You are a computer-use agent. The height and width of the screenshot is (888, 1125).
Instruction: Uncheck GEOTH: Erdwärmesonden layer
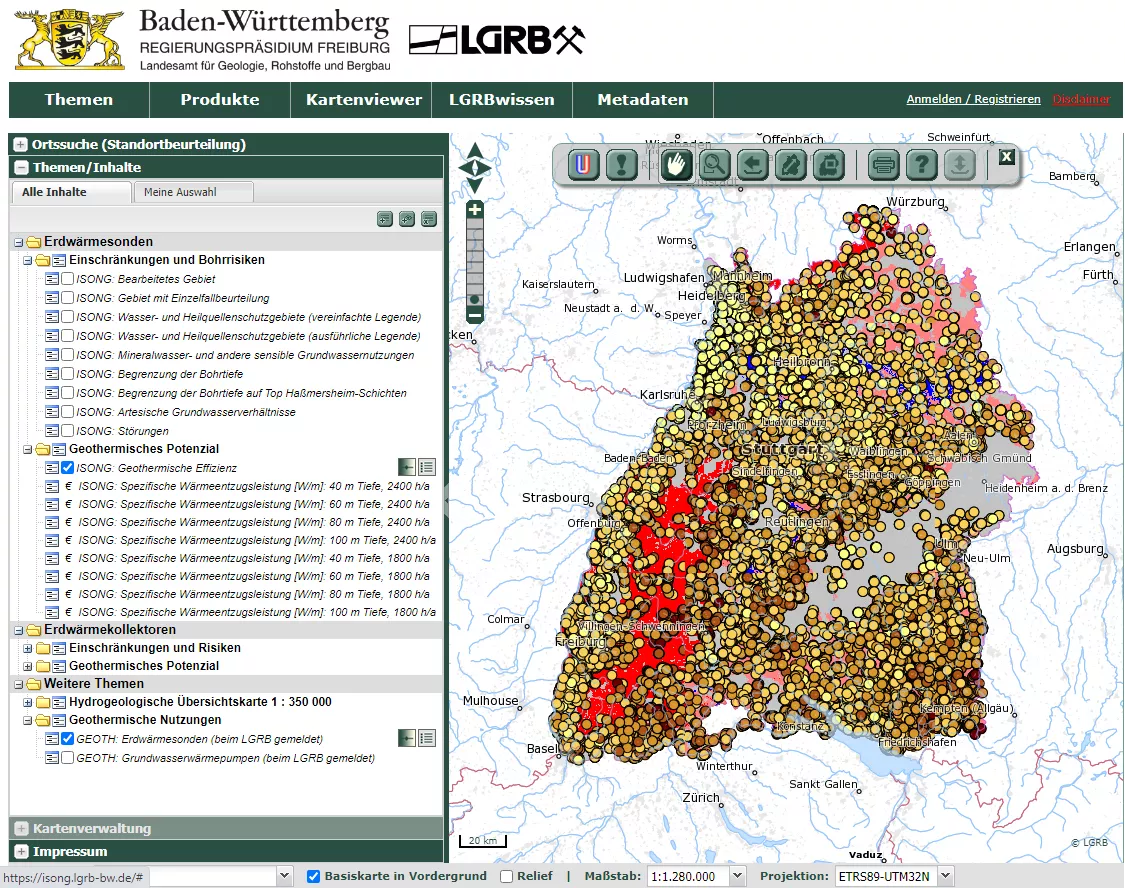click(x=67, y=739)
